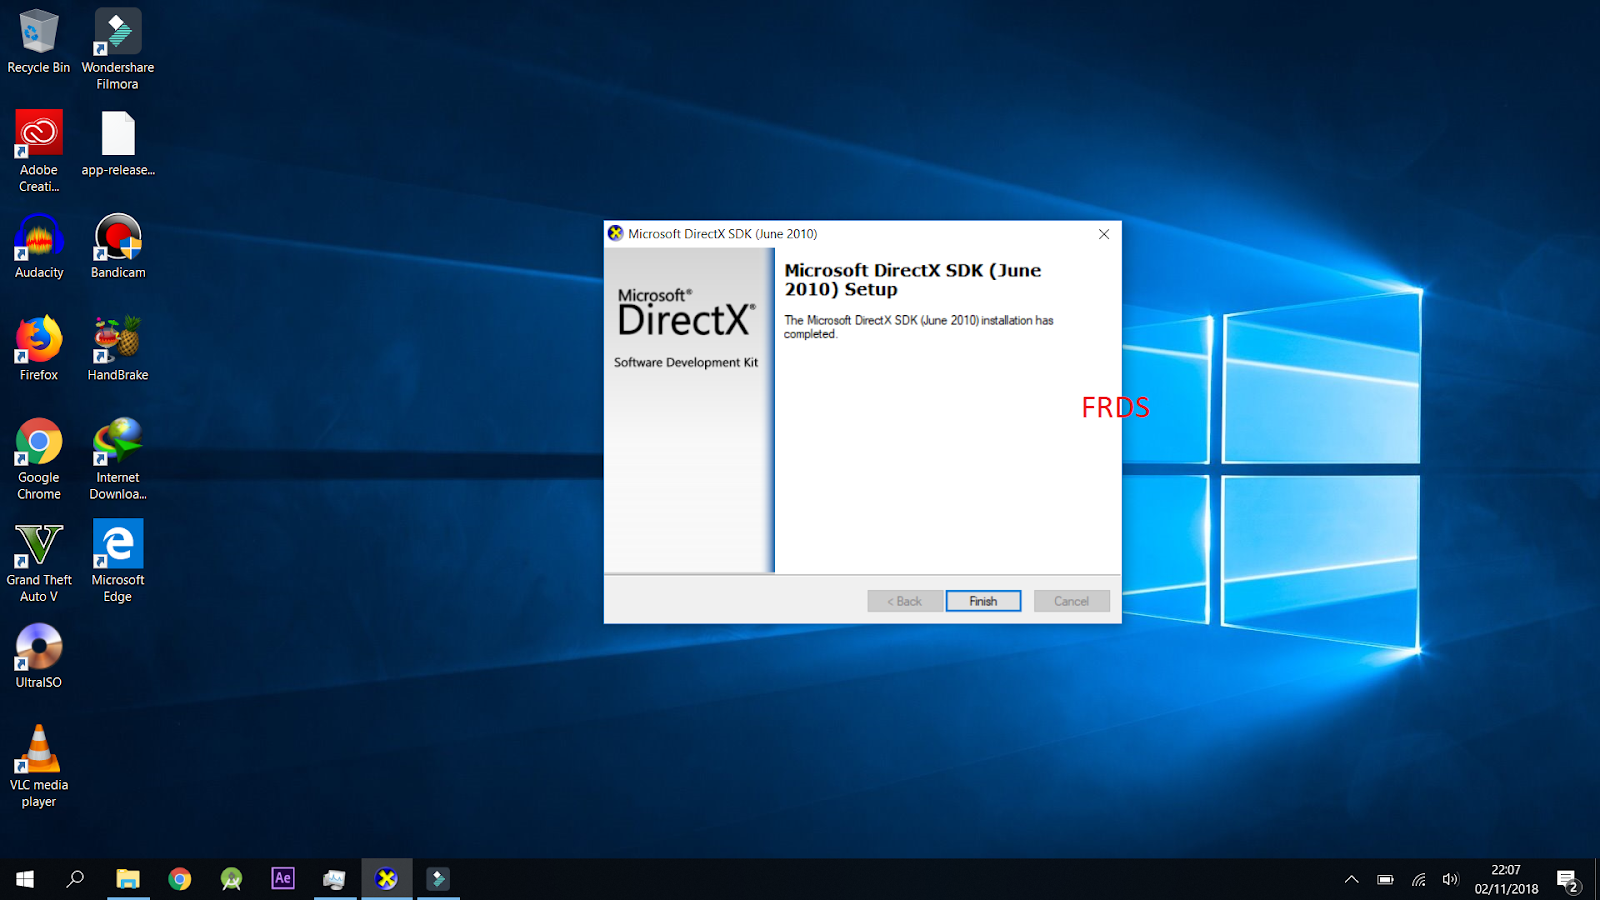Open File Explorer from the taskbar
The height and width of the screenshot is (900, 1600).
tap(128, 879)
